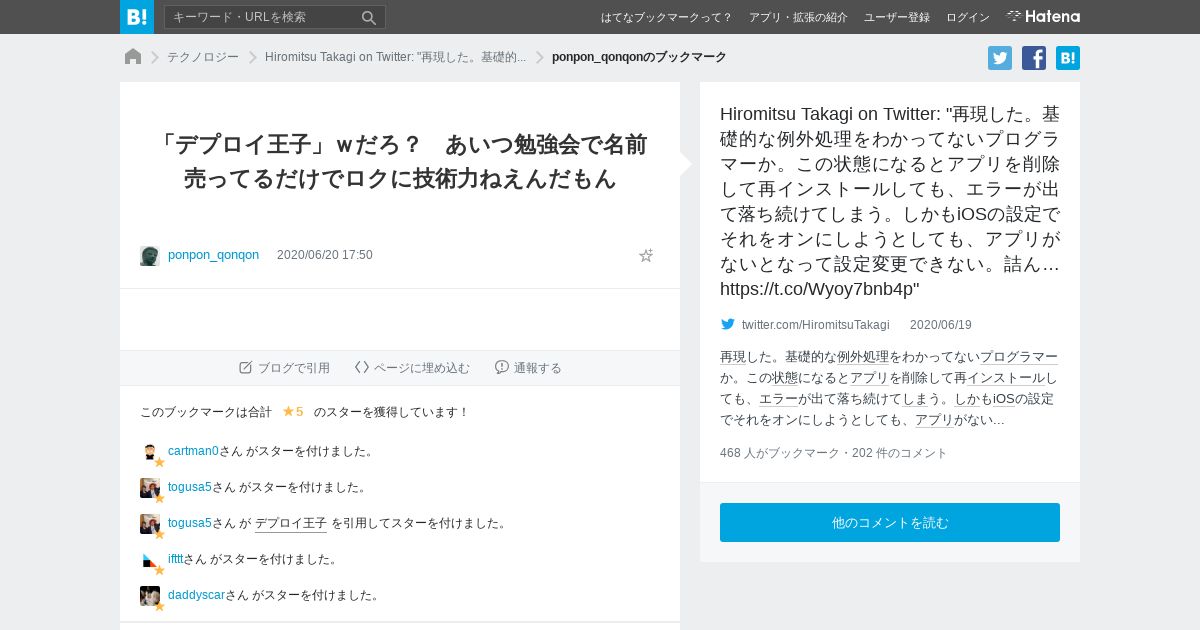Click ブログで引用
The image size is (1200, 630).
coord(284,368)
